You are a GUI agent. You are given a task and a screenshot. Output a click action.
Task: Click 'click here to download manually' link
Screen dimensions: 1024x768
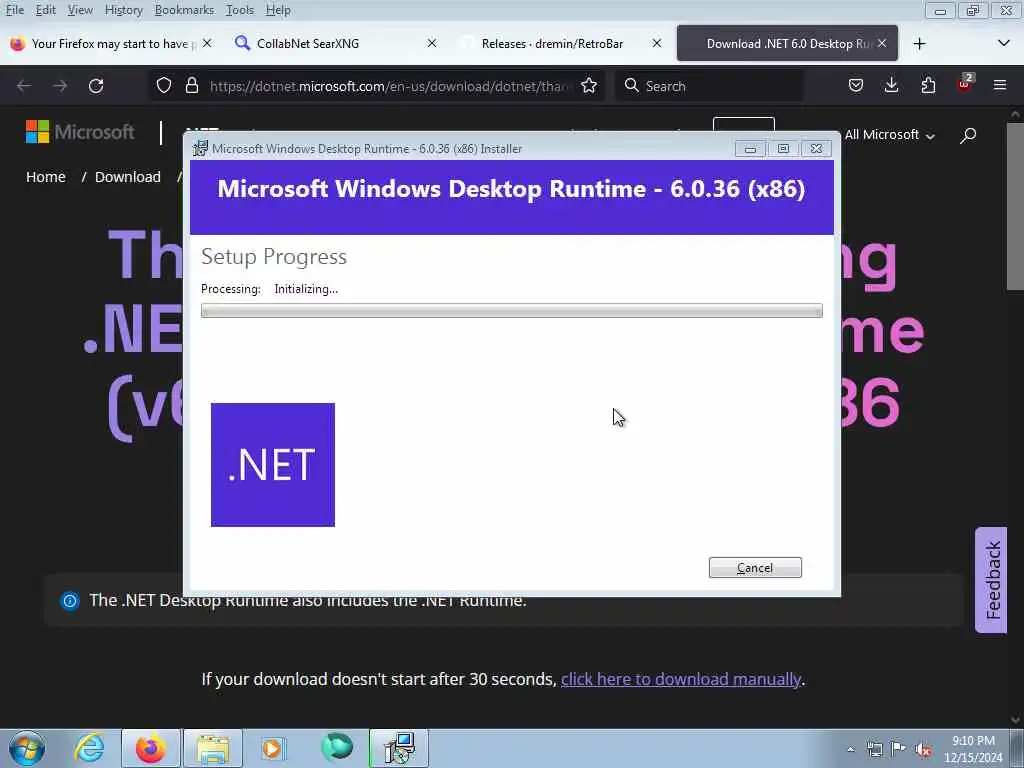[680, 679]
